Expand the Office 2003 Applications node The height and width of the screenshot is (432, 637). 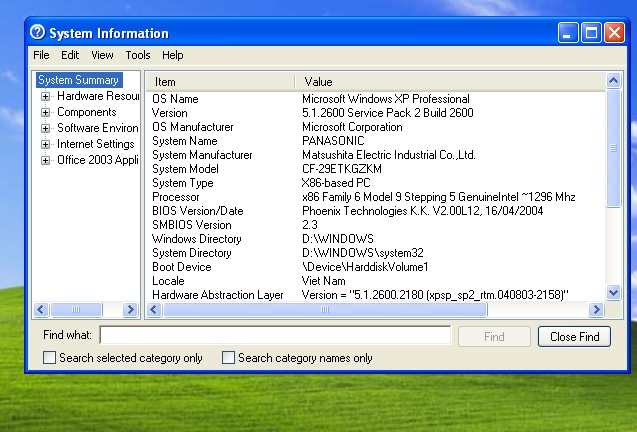[46, 161]
